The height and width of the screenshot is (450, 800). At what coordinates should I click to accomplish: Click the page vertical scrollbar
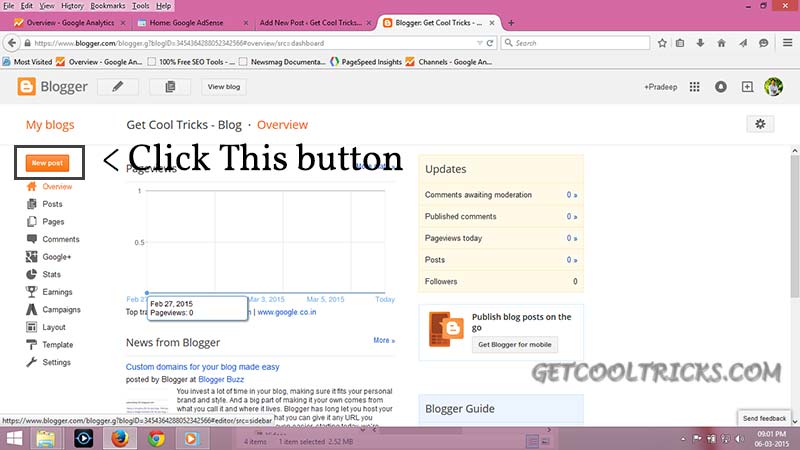[x=794, y=227]
